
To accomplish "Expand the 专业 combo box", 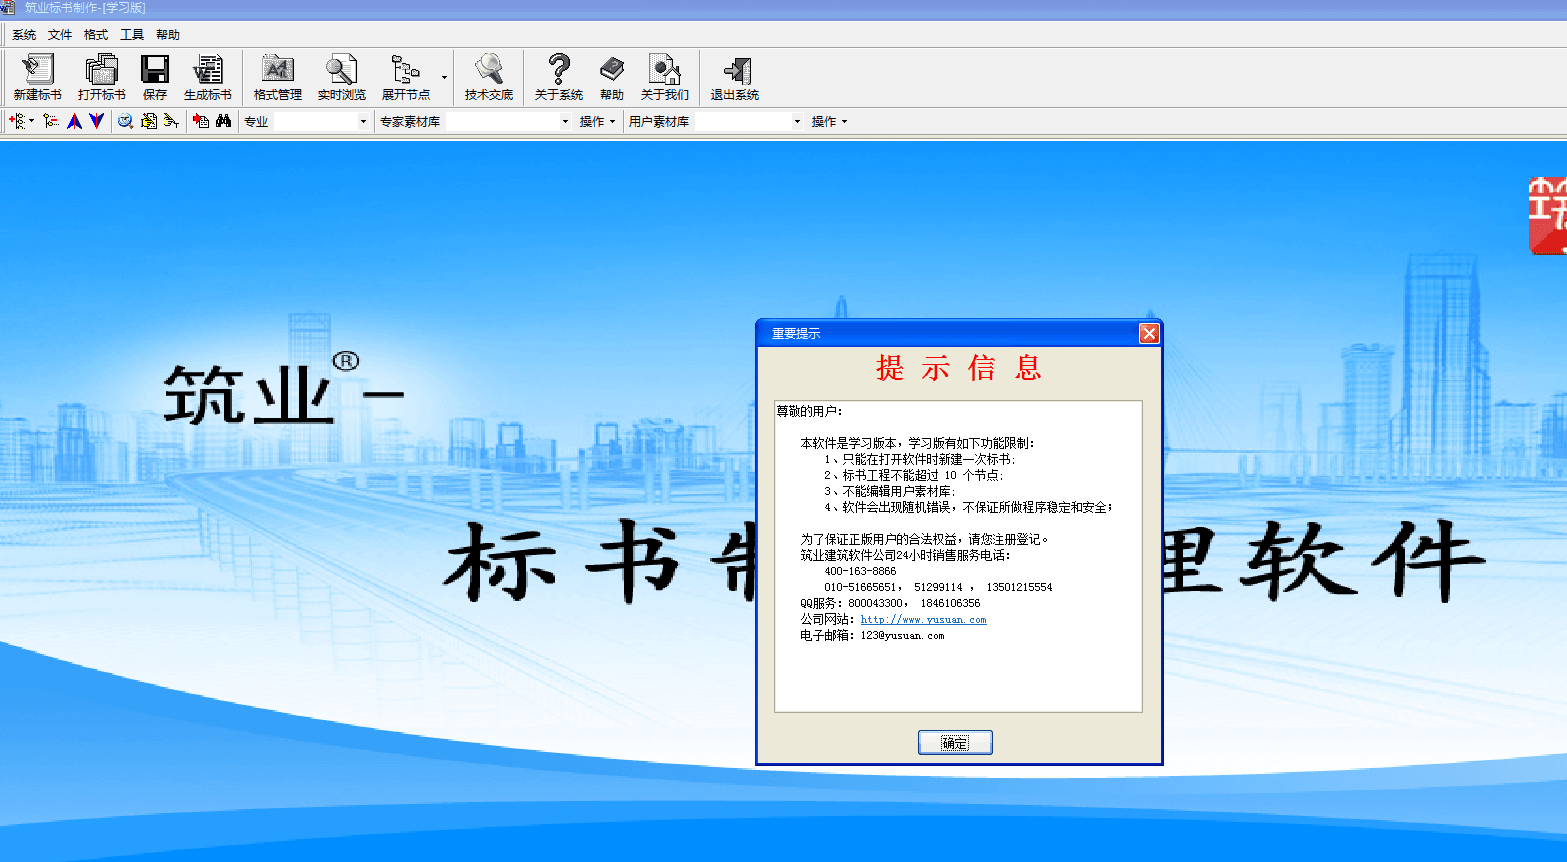I will coord(363,121).
